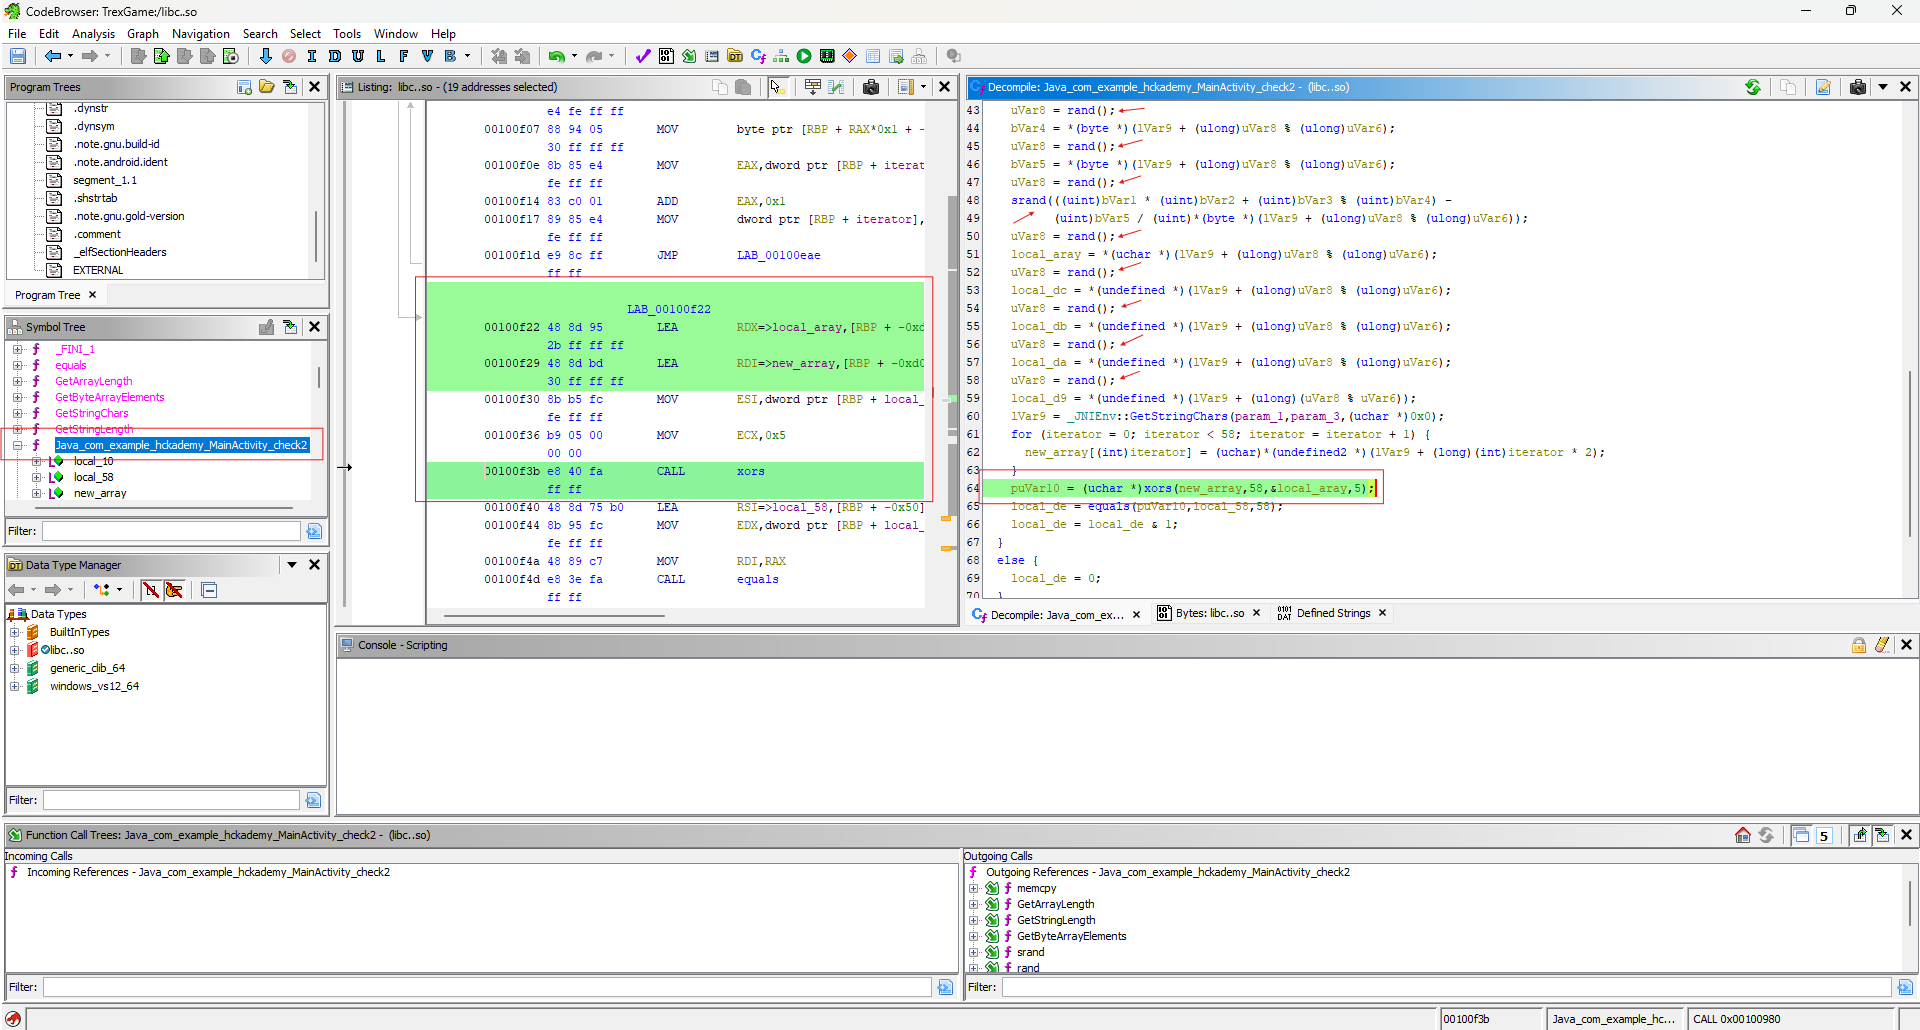
Task: Open the Bytes view toolbar icon
Action: coord(666,57)
